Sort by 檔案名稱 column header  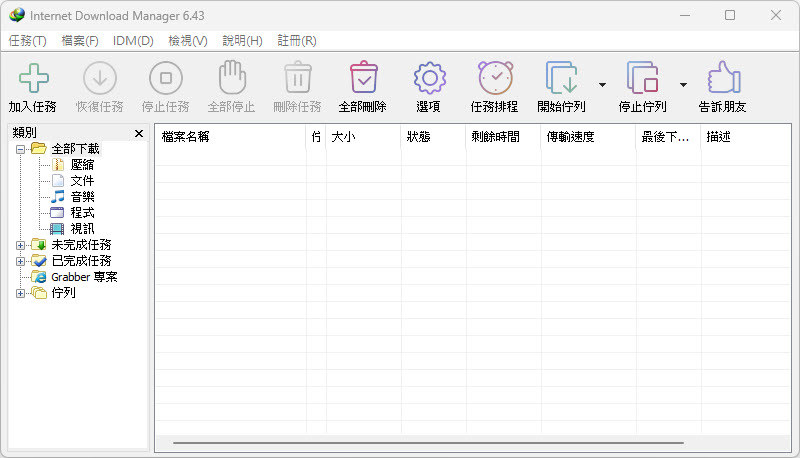(x=231, y=137)
